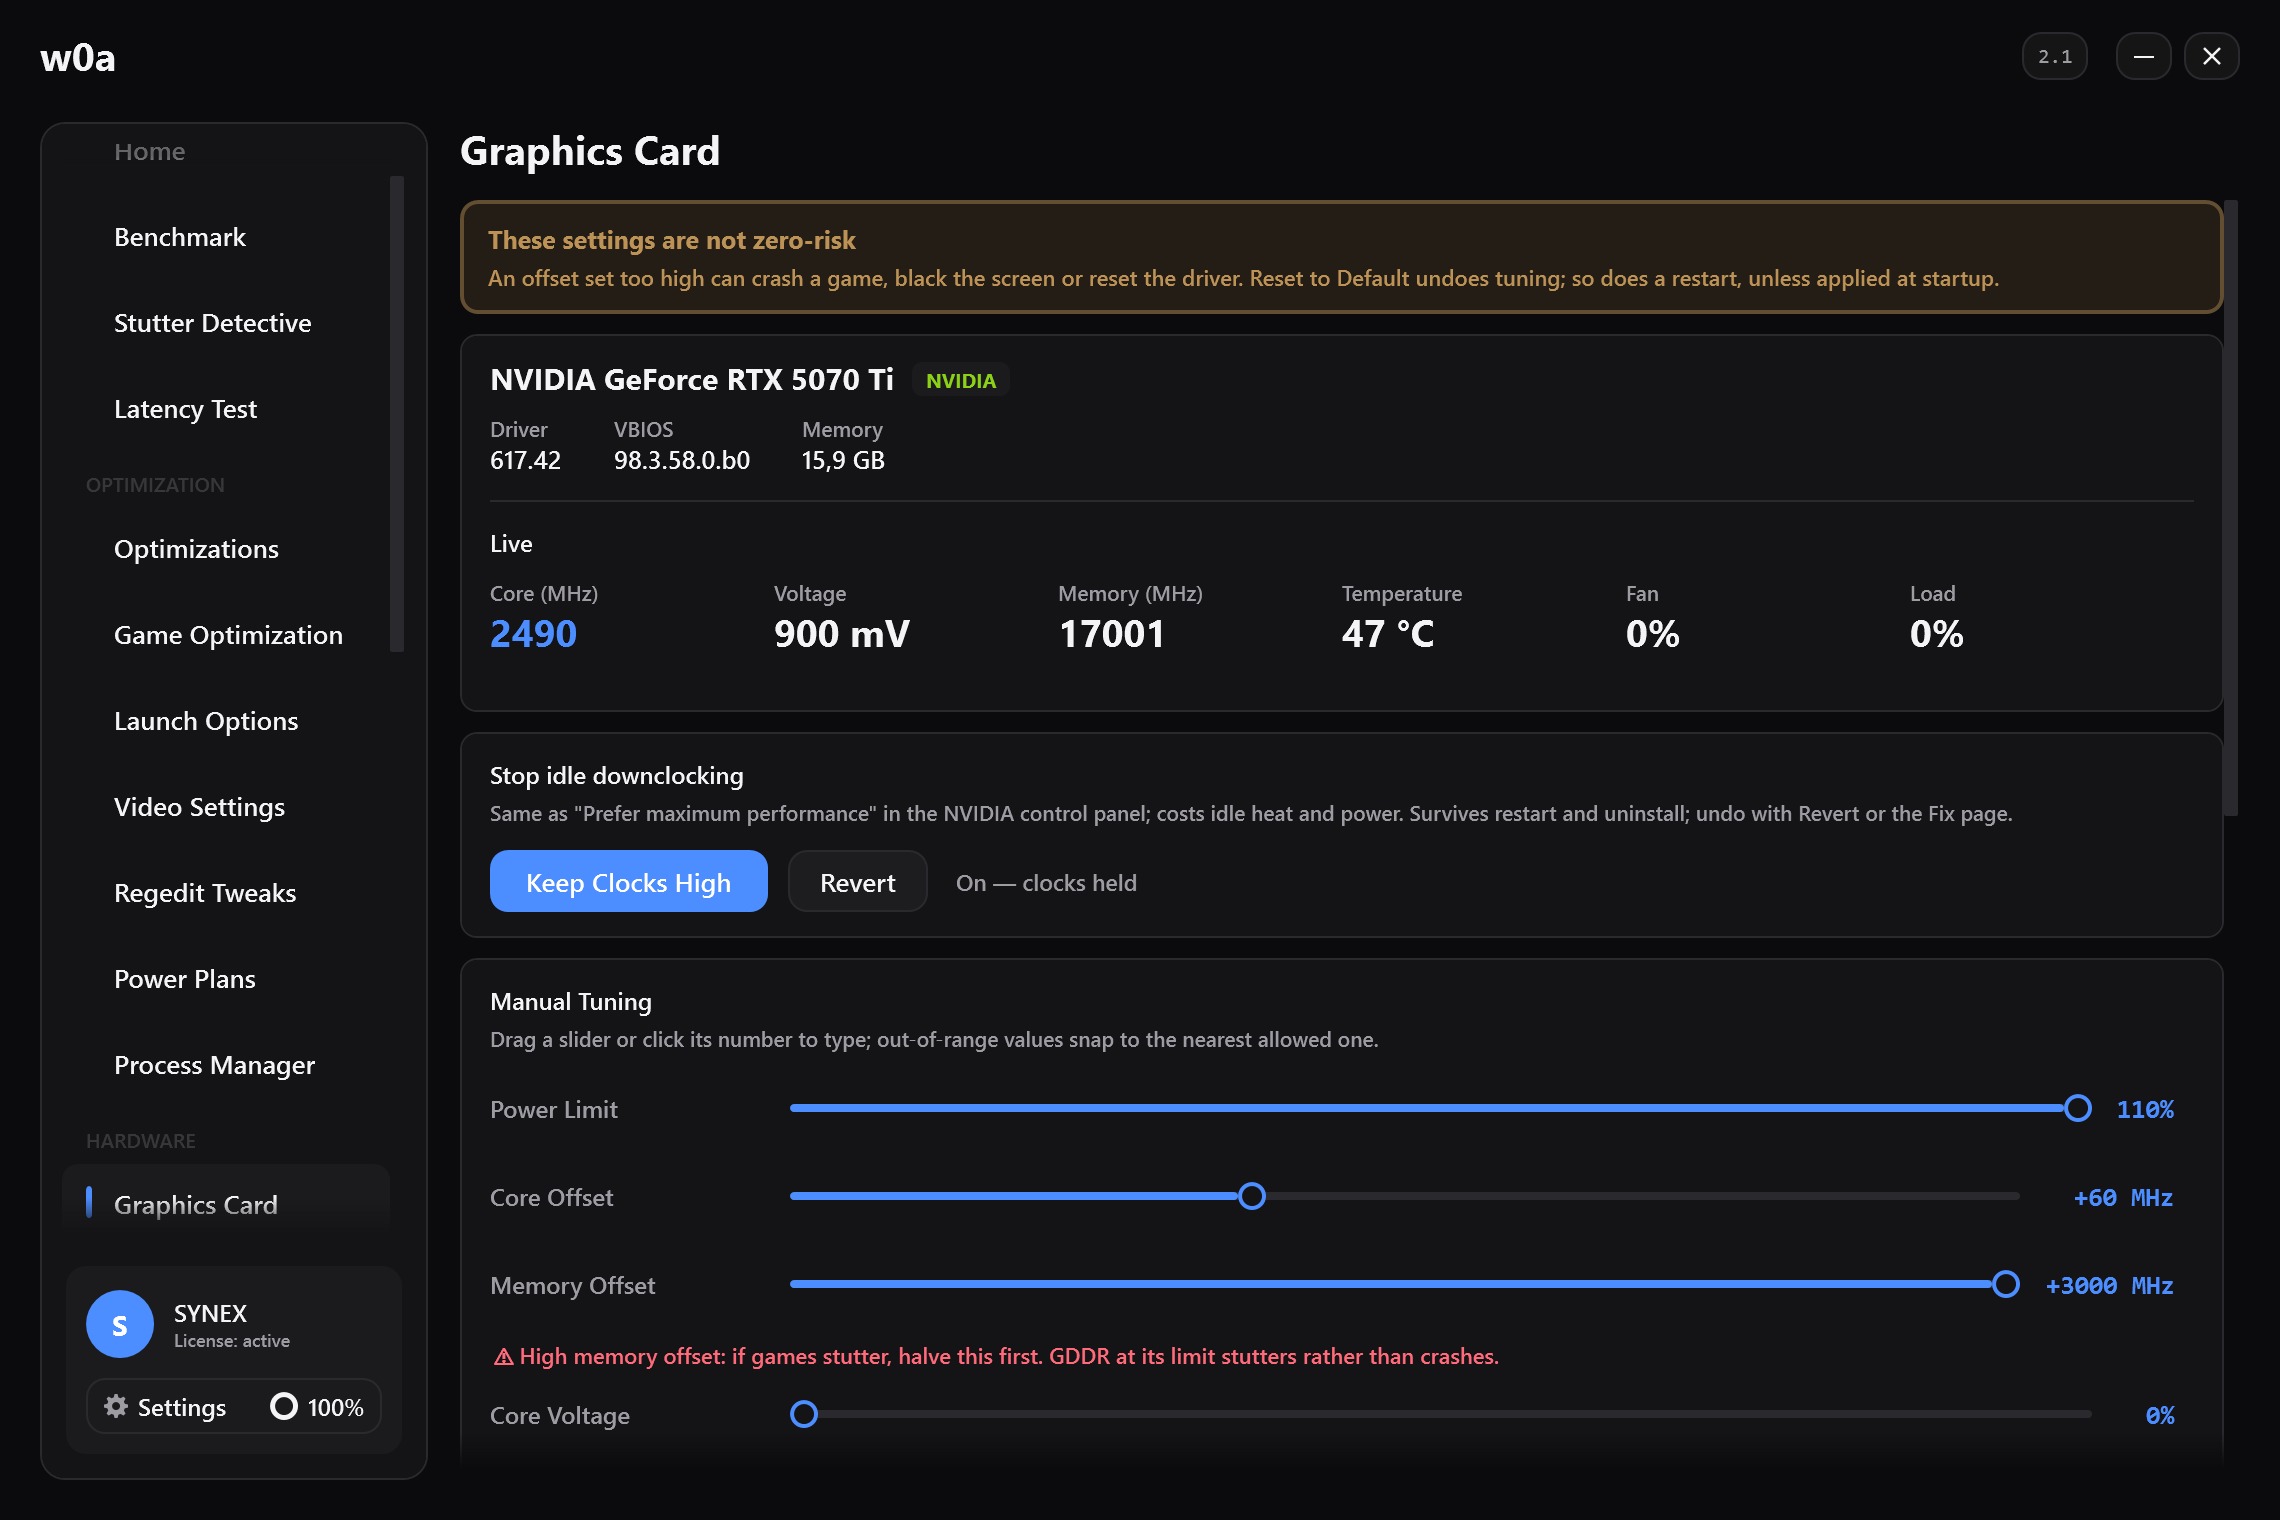This screenshot has height=1520, width=2280.
Task: Open Power Plans
Action: pyautogui.click(x=185, y=979)
